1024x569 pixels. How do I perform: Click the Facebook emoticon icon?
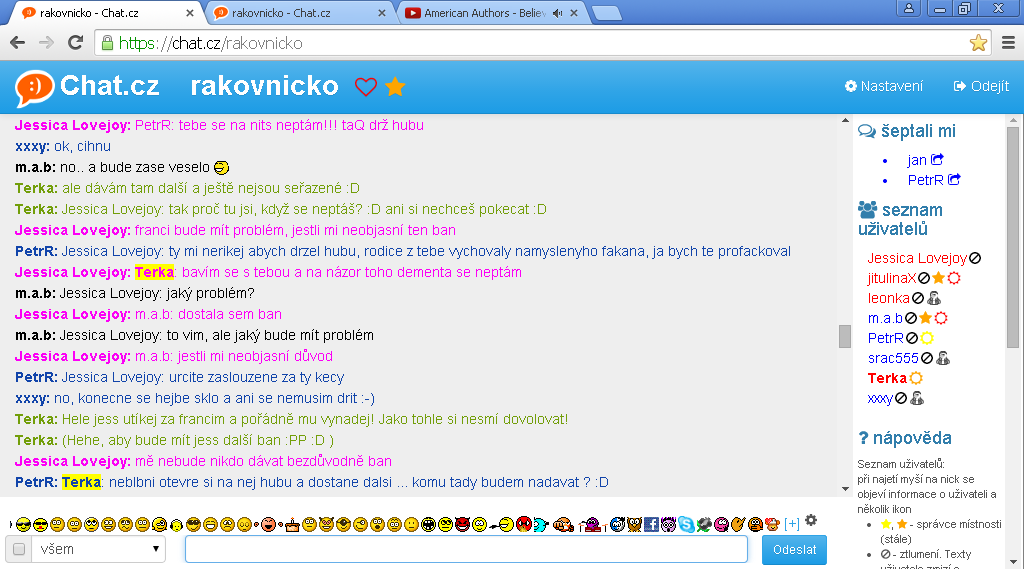coord(651,524)
